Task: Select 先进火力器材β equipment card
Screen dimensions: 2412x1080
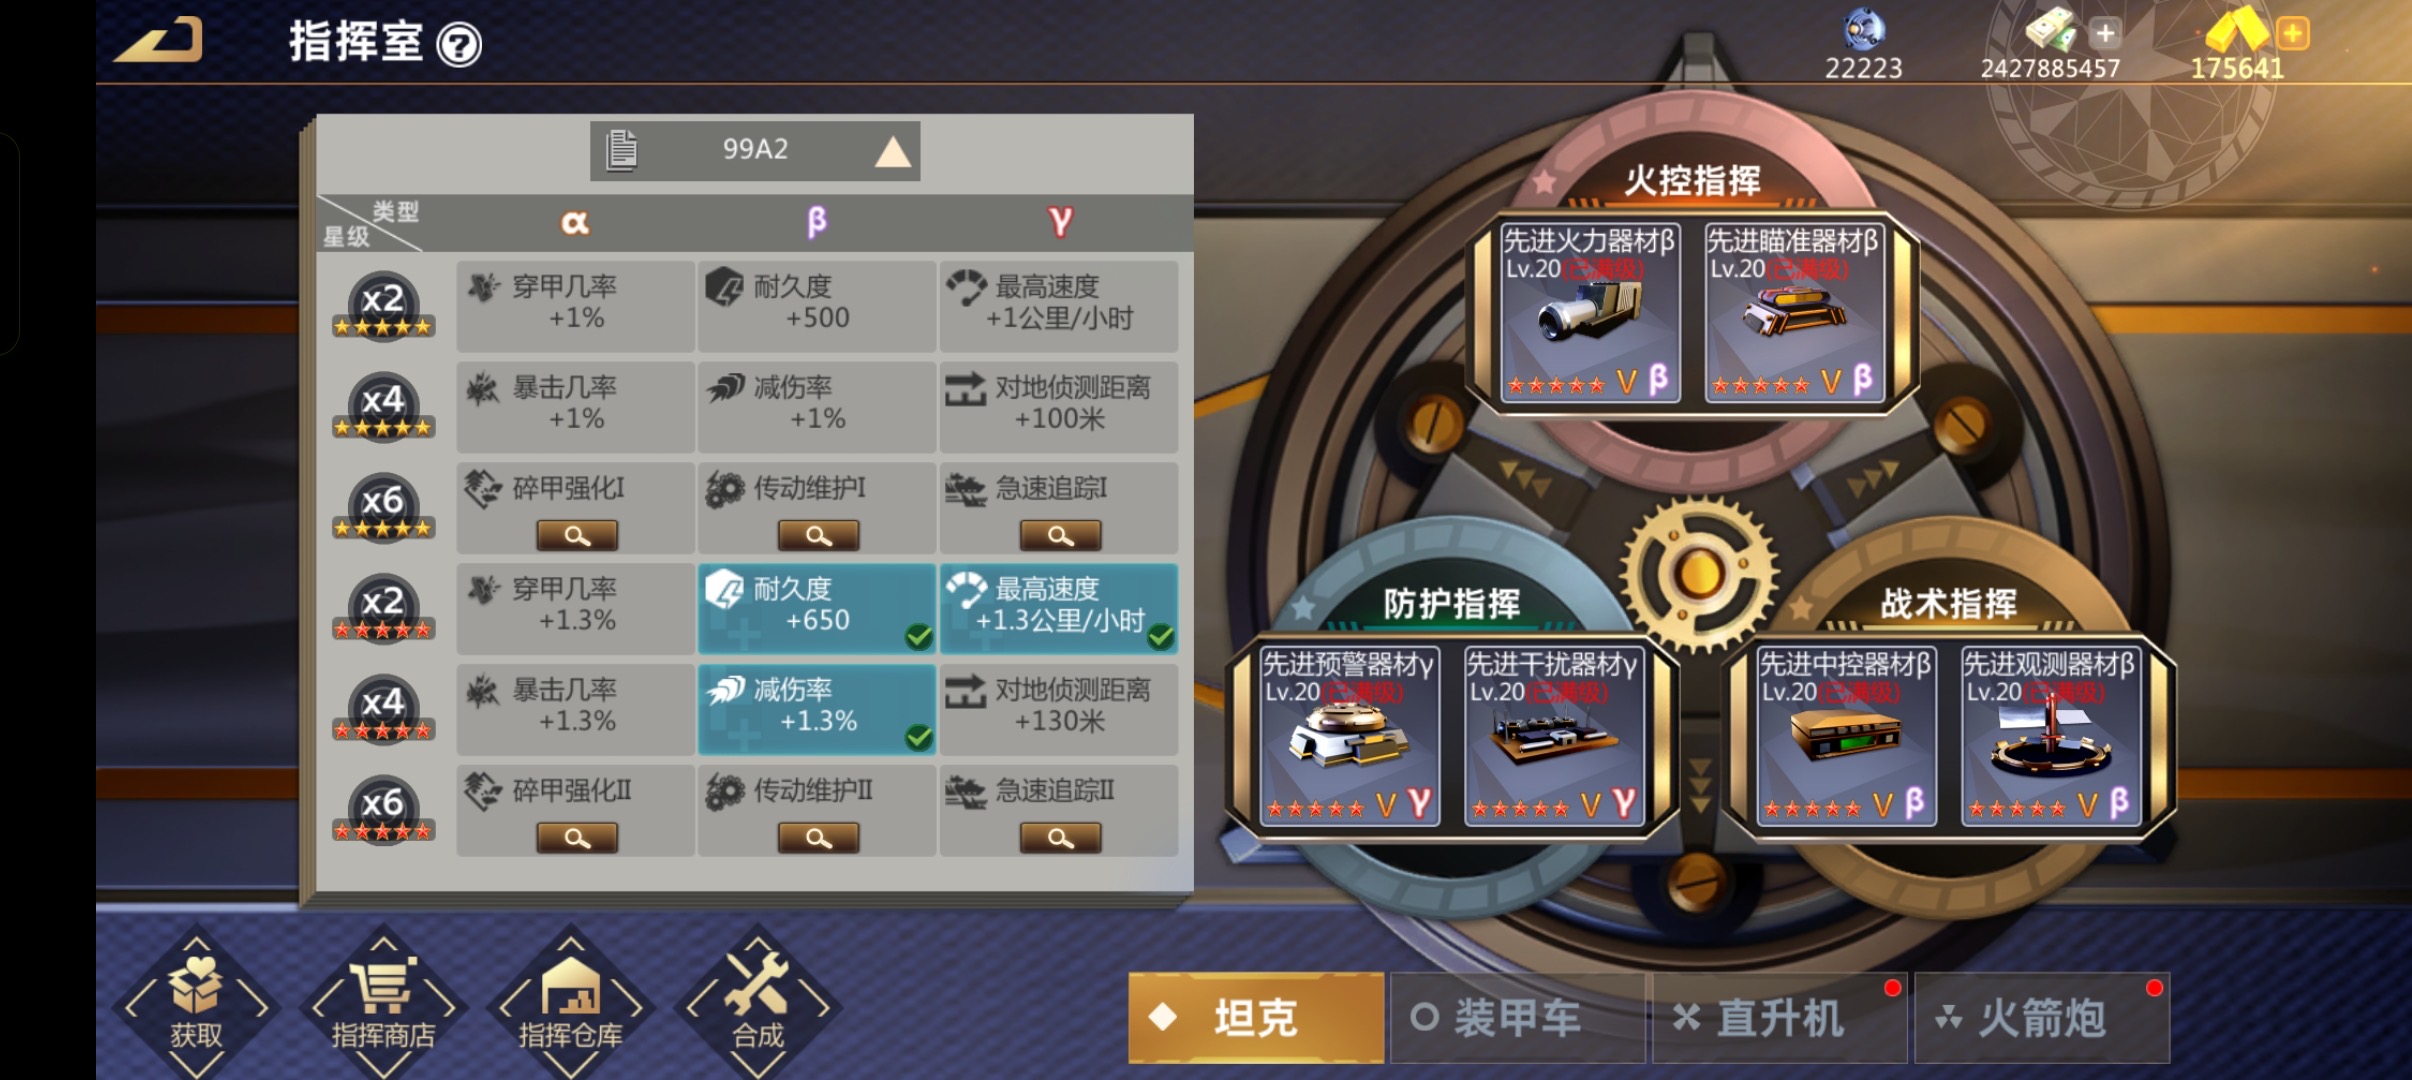Action: coord(1589,313)
